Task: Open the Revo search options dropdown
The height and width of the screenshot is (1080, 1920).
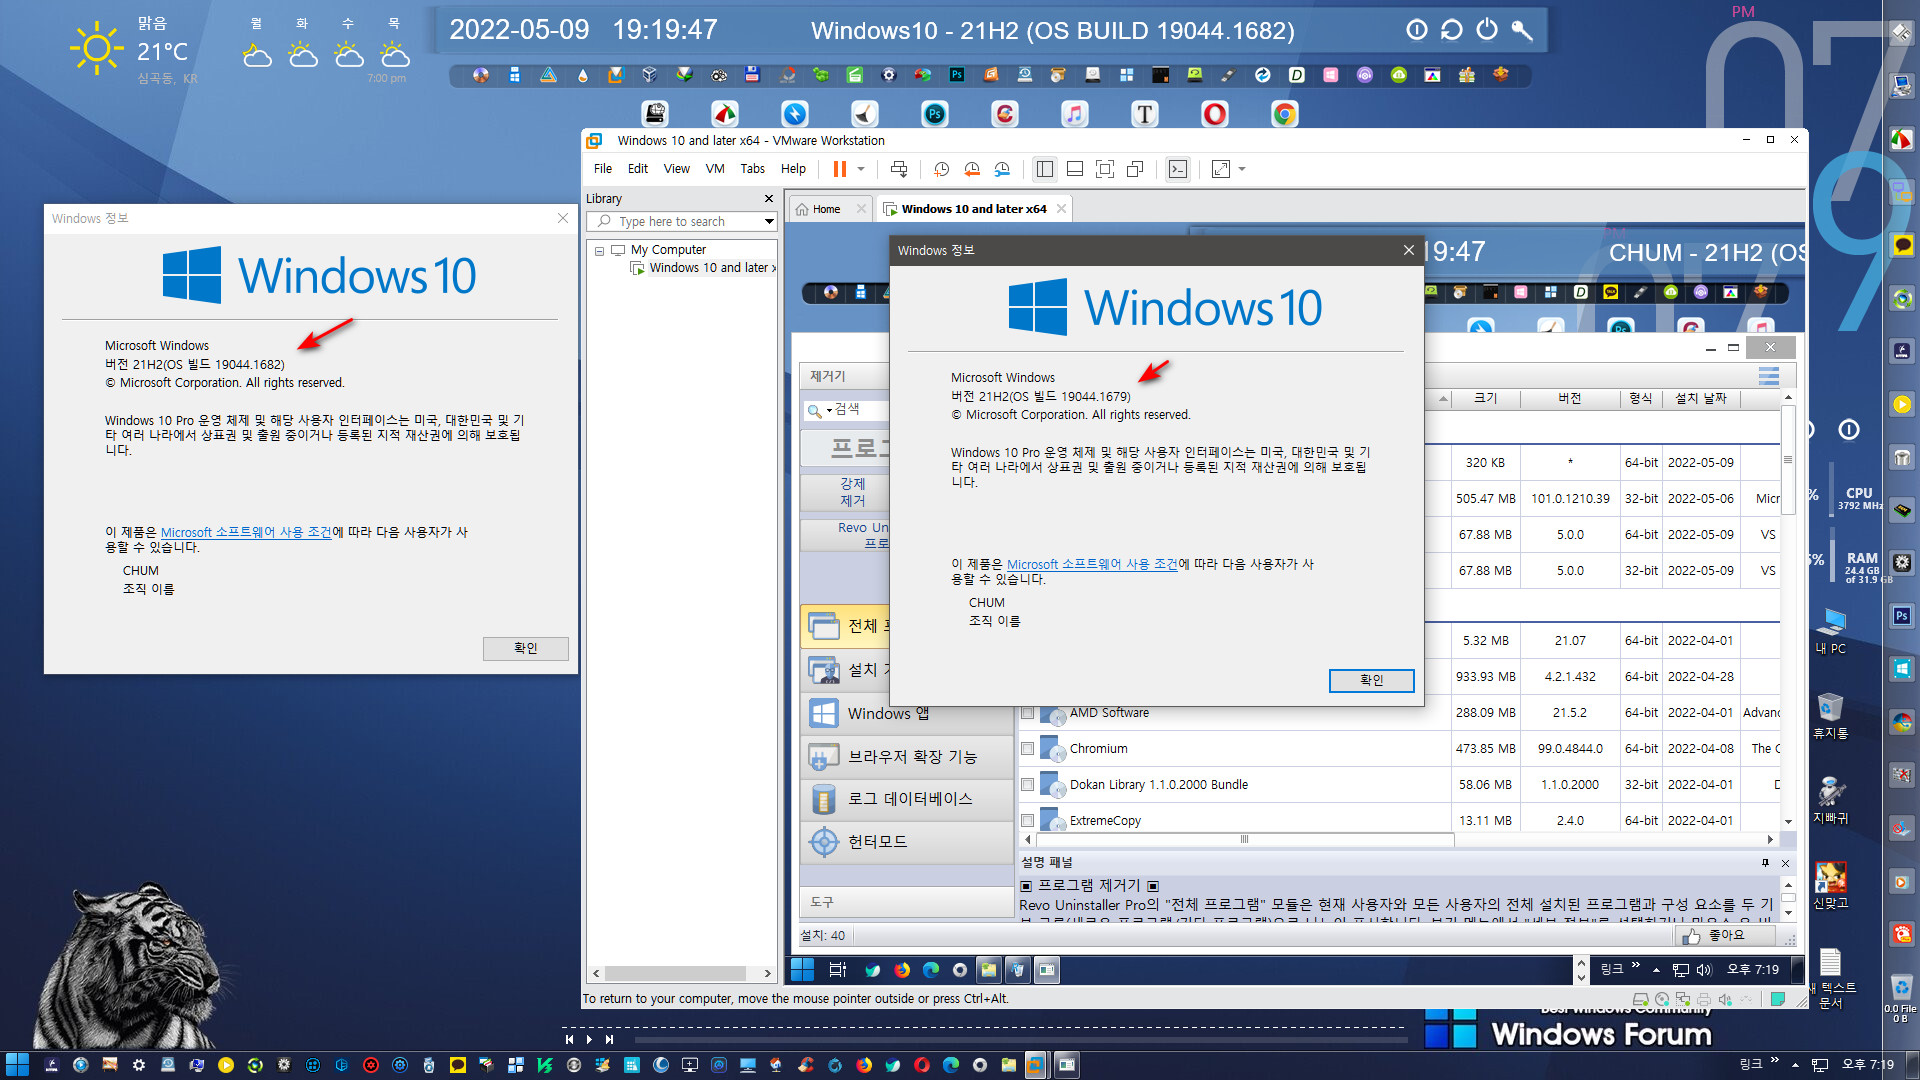Action: (829, 410)
